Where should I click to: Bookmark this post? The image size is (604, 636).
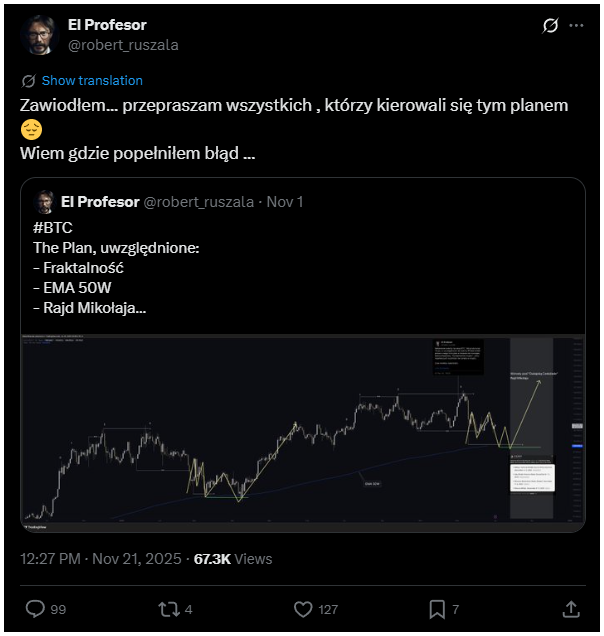(437, 609)
